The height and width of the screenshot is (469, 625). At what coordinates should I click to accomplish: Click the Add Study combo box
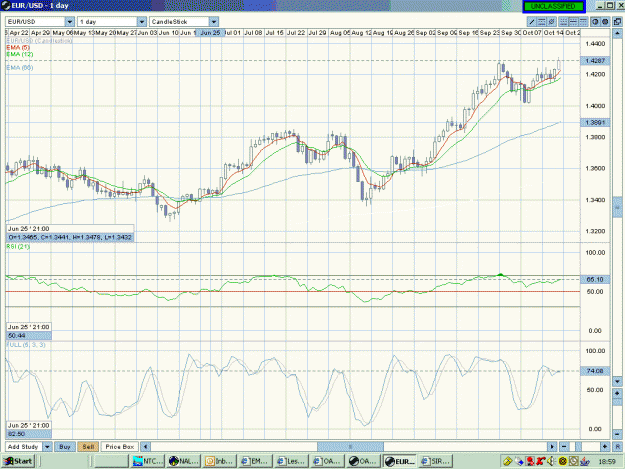tap(28, 447)
